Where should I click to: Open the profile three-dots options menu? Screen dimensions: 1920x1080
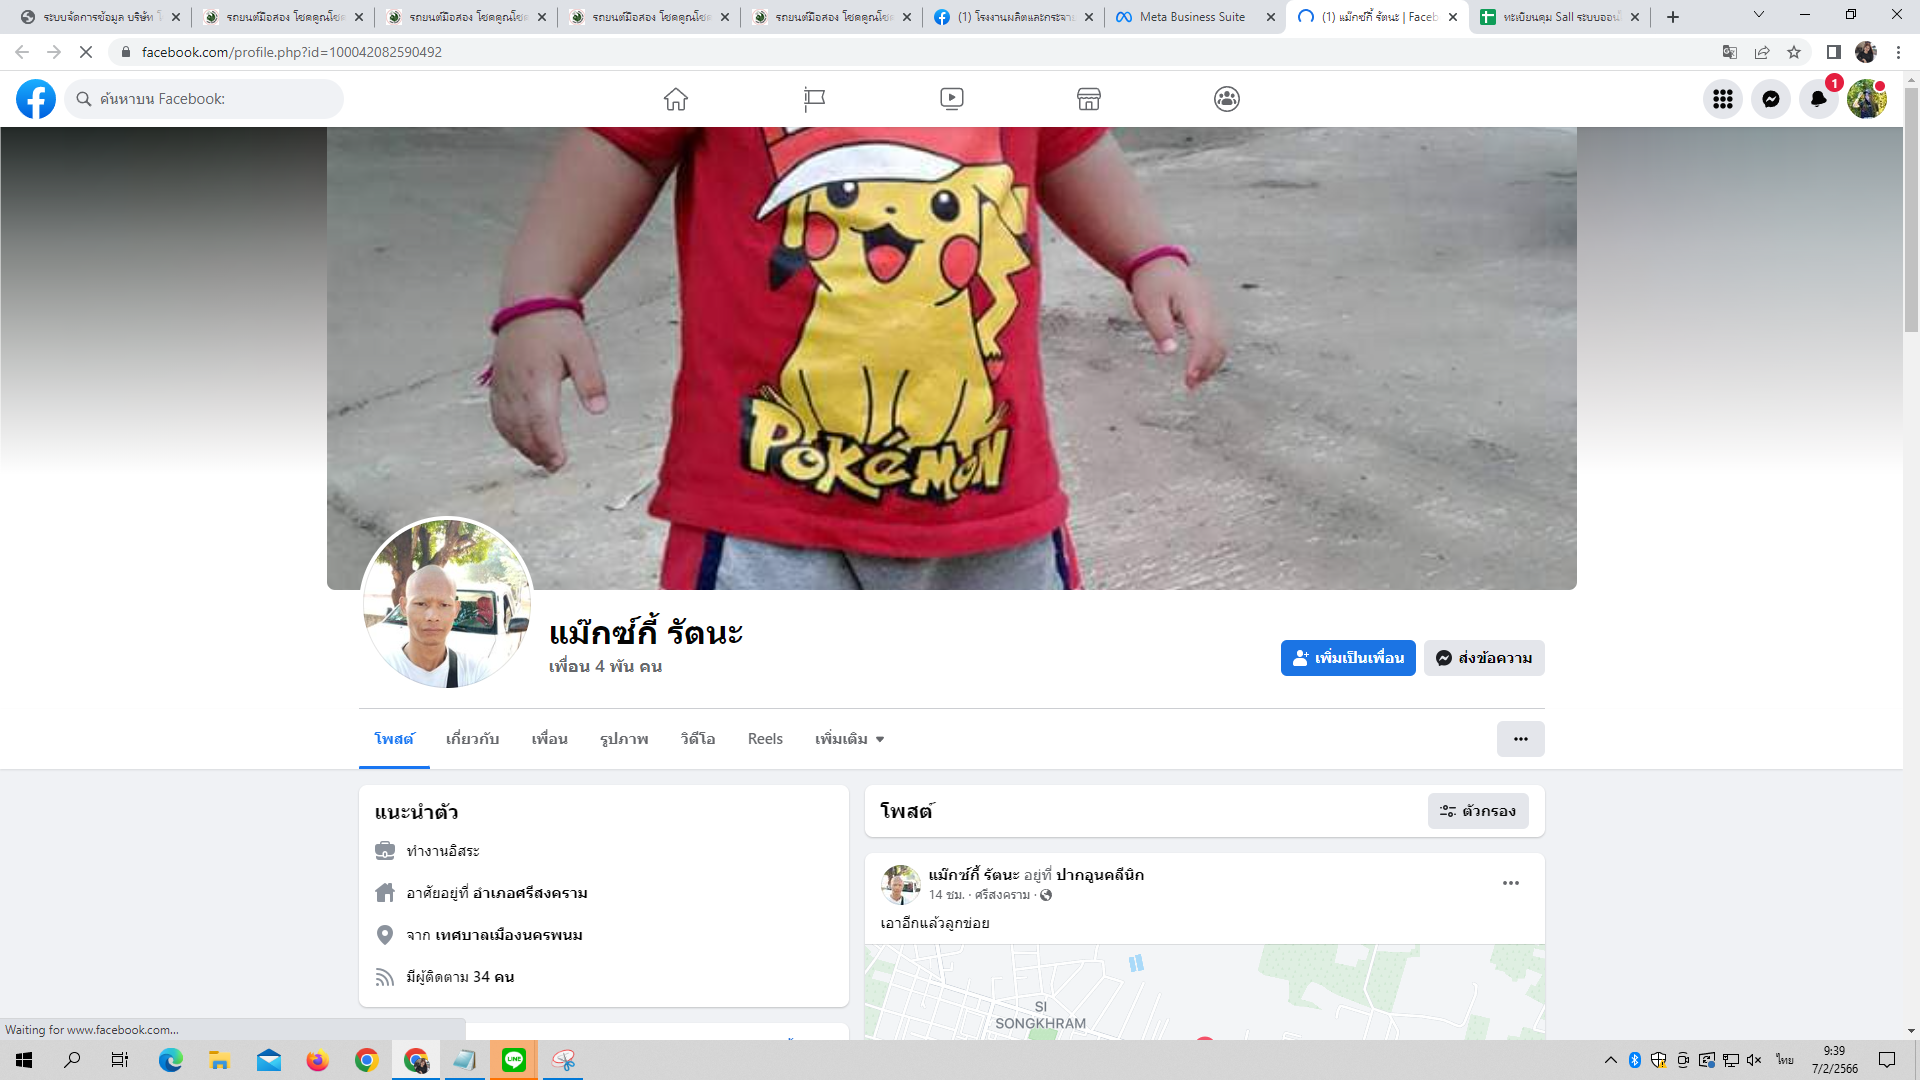tap(1520, 739)
